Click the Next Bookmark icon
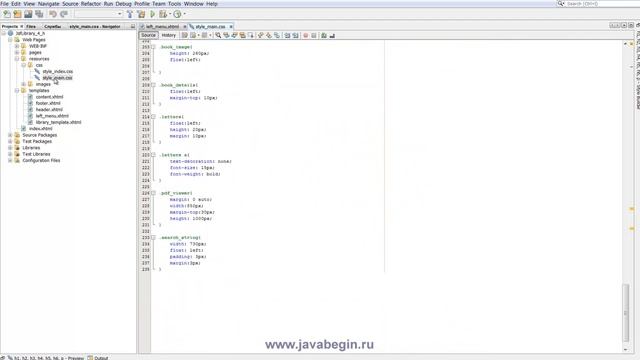This screenshot has width=640, height=360. pos(269,36)
